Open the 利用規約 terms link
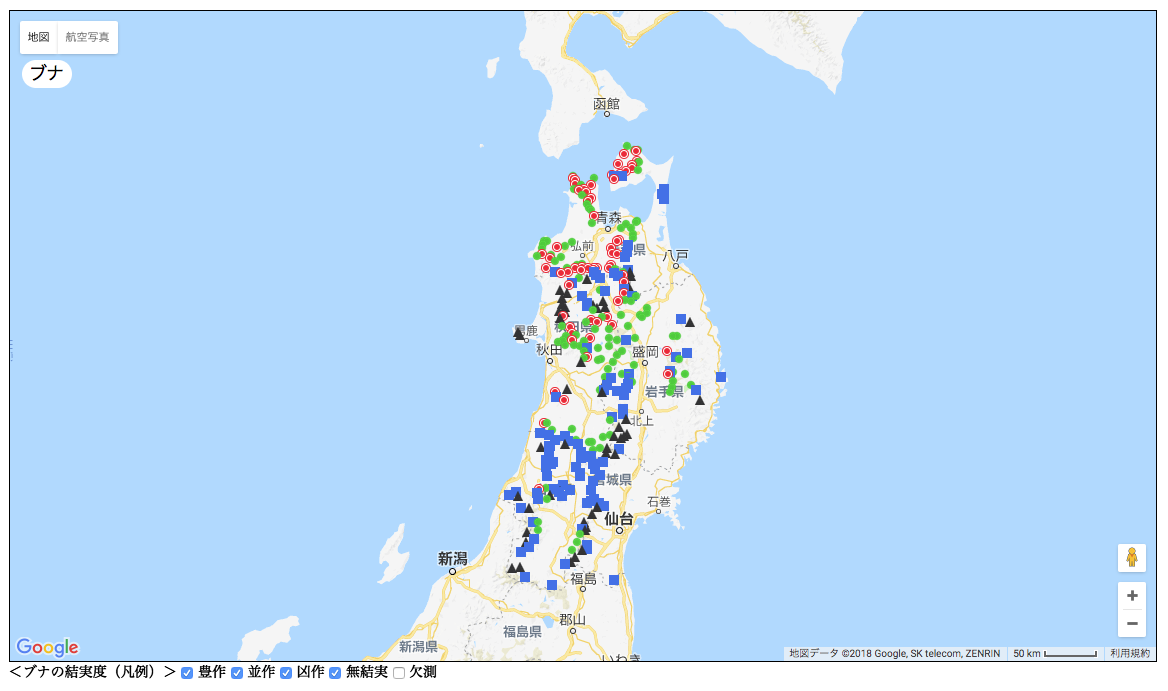 click(1129, 653)
